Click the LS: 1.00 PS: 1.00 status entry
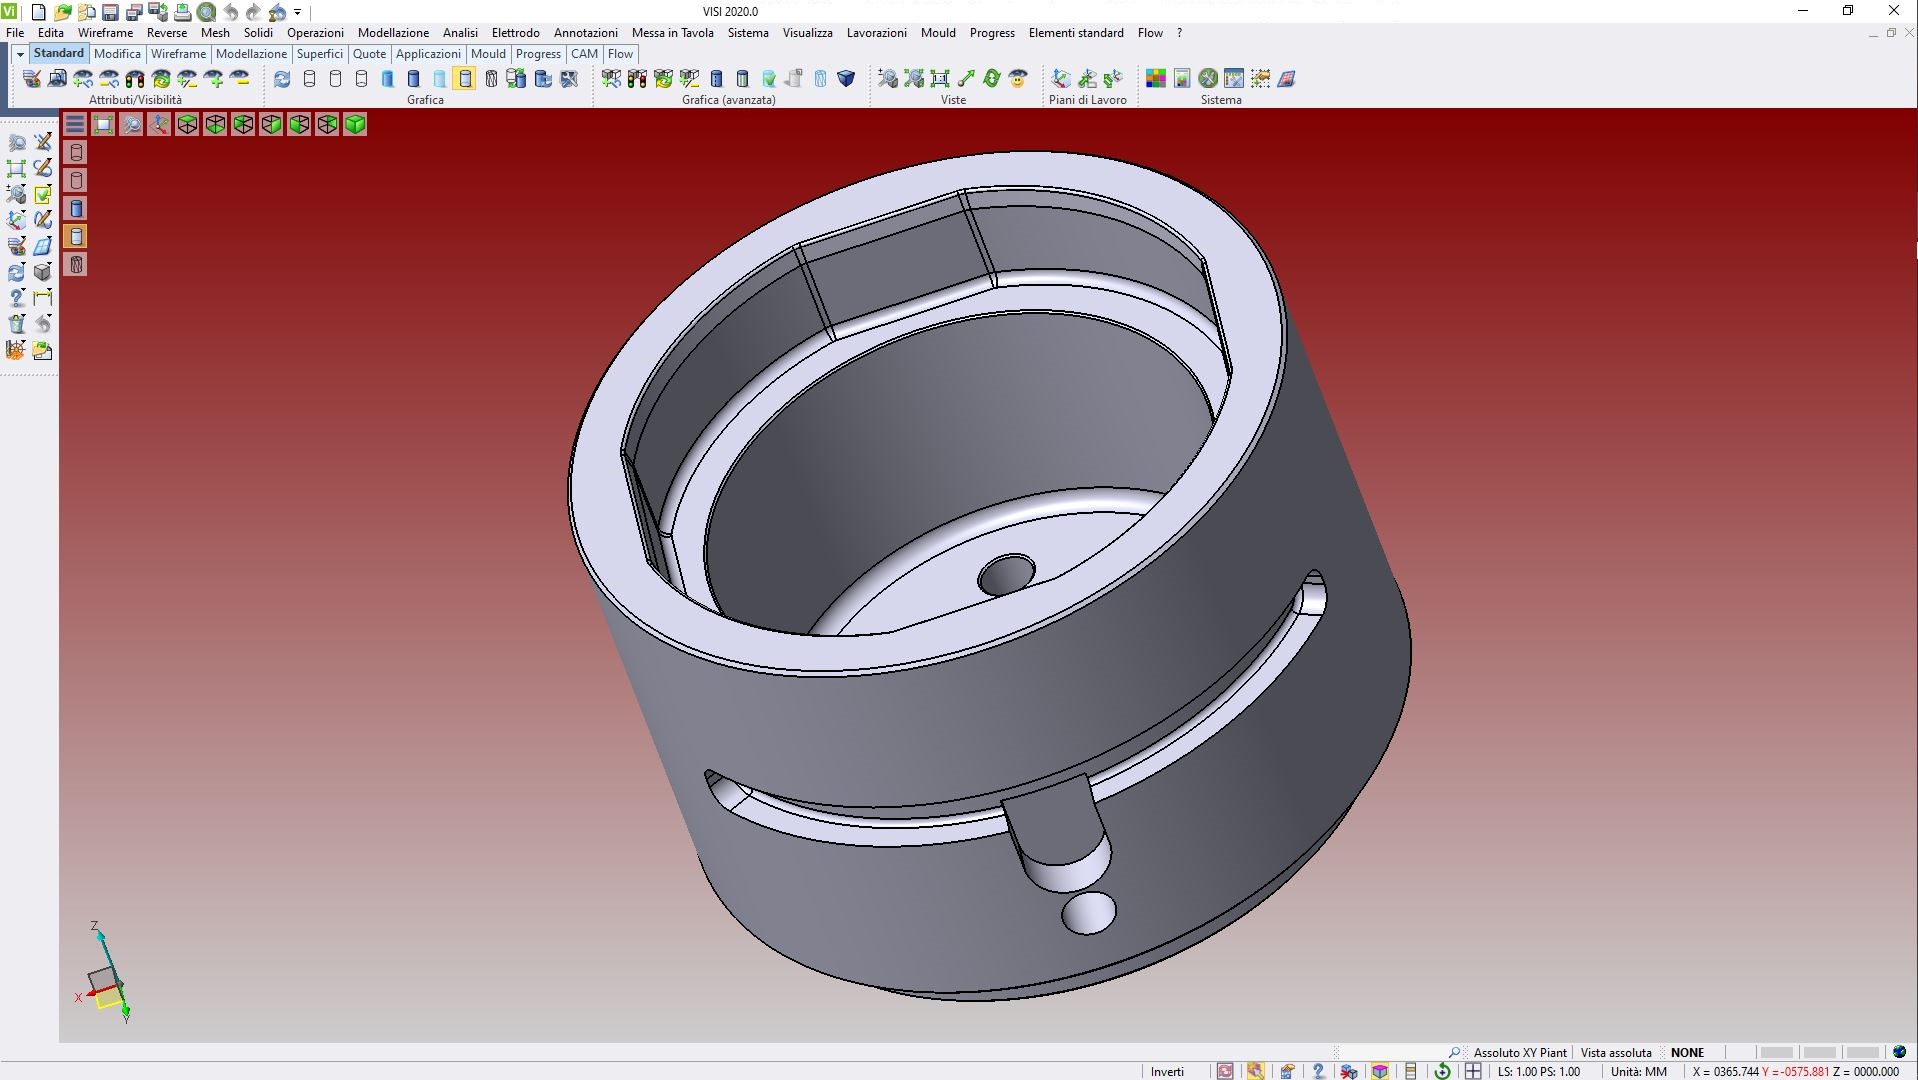Image resolution: width=1918 pixels, height=1080 pixels. click(1539, 1071)
